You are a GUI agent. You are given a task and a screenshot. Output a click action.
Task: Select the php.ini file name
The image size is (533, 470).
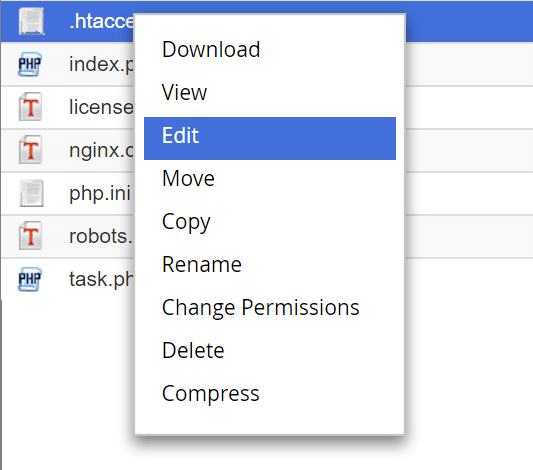(x=100, y=194)
